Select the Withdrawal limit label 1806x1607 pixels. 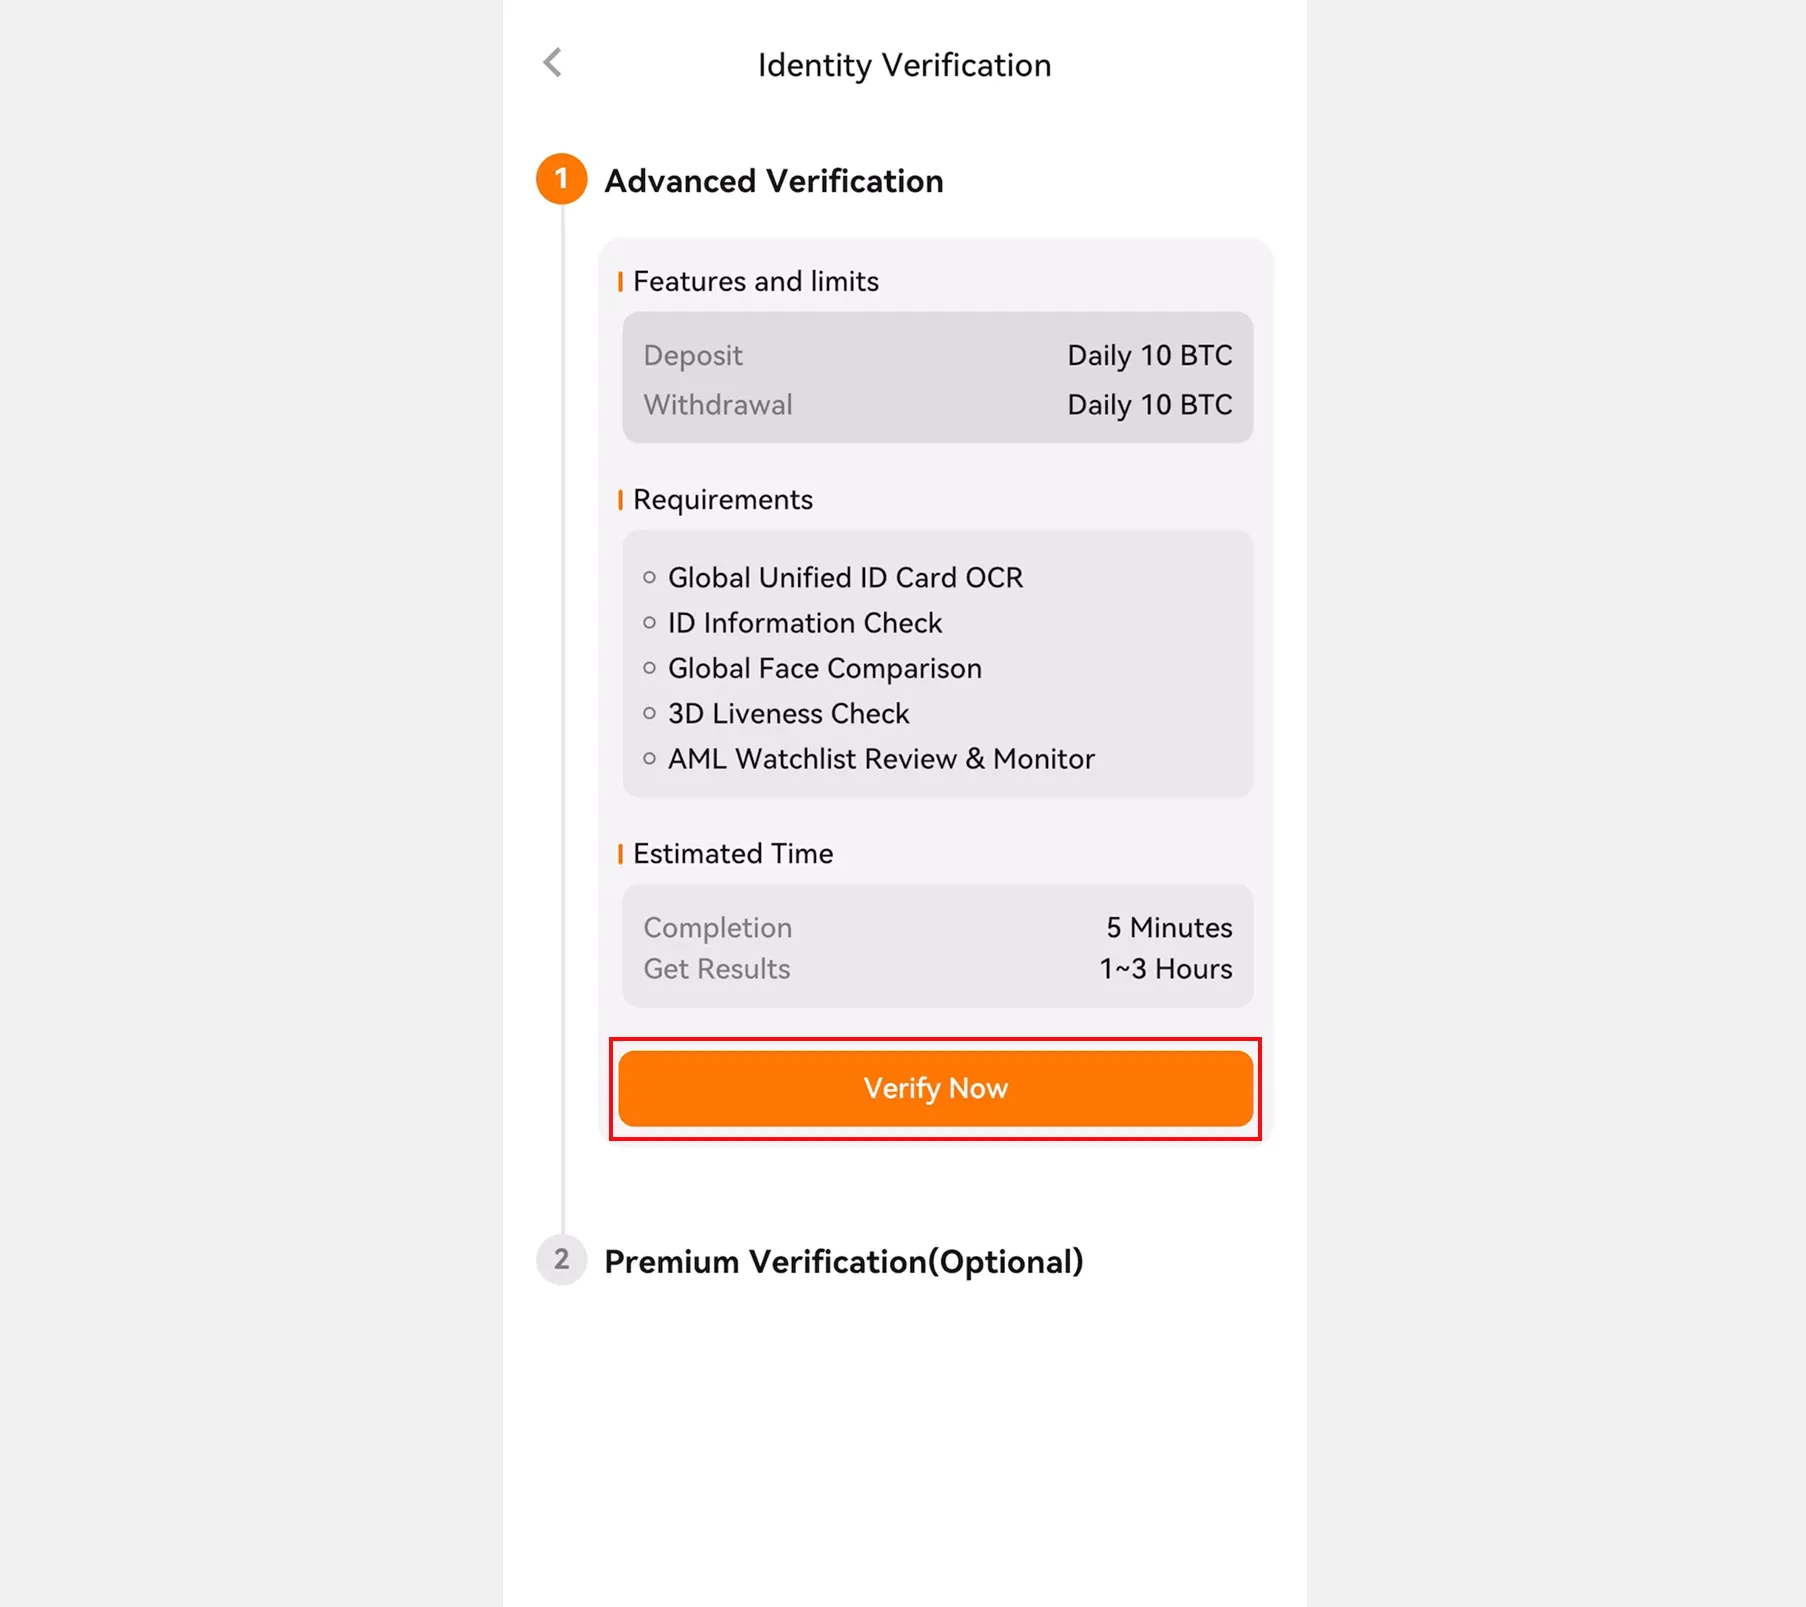click(x=717, y=404)
